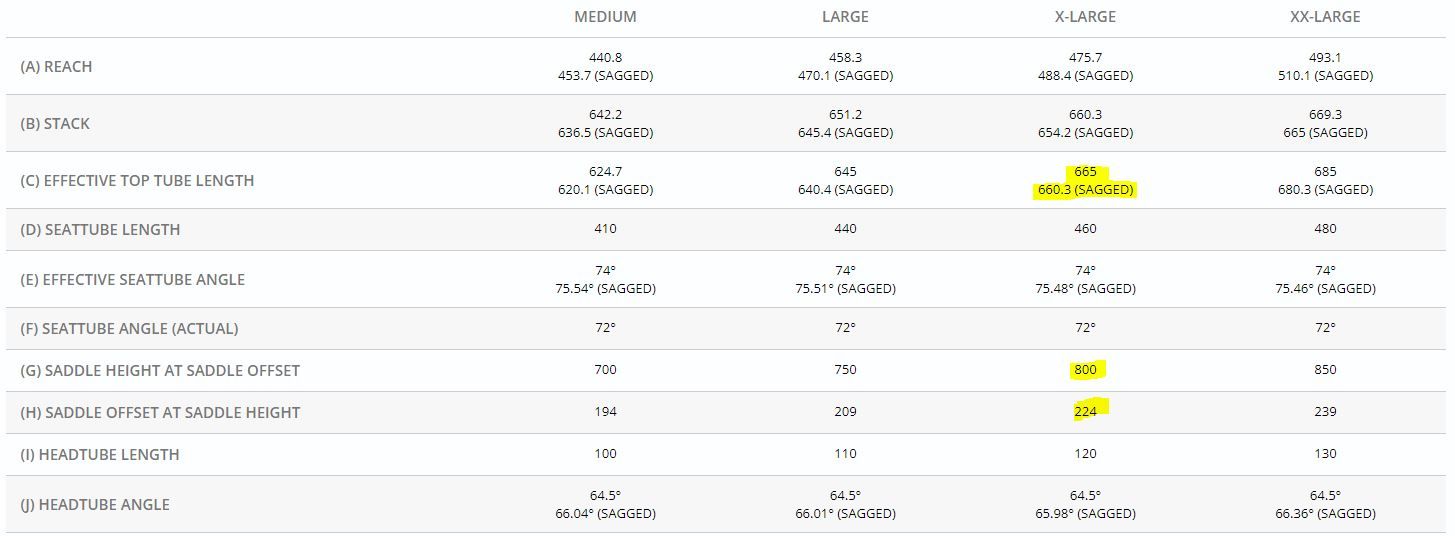Click Saddle Offset at Saddle Height label
The height and width of the screenshot is (536, 1455).
pyautogui.click(x=160, y=413)
